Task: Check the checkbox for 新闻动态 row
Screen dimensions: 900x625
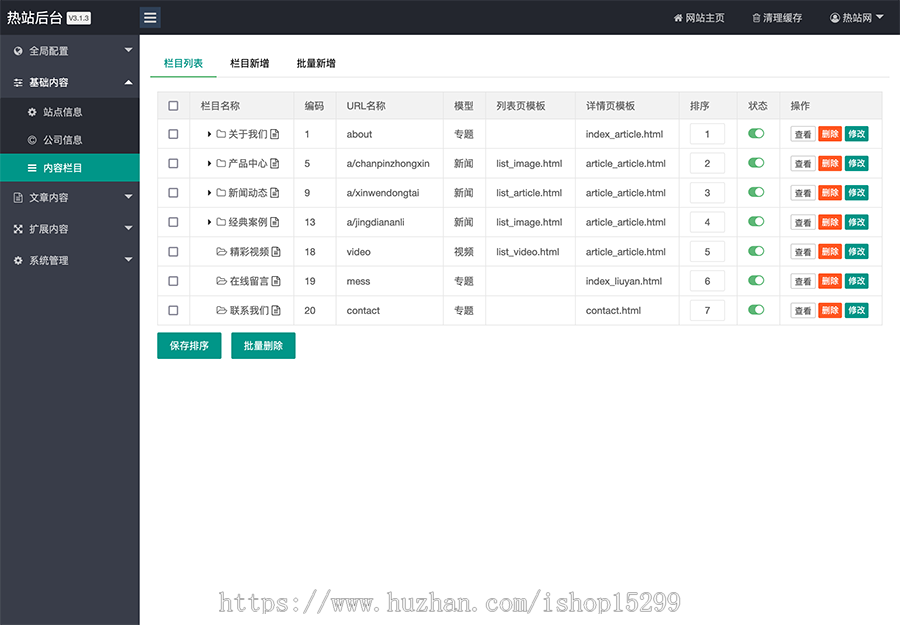Action: [x=173, y=193]
